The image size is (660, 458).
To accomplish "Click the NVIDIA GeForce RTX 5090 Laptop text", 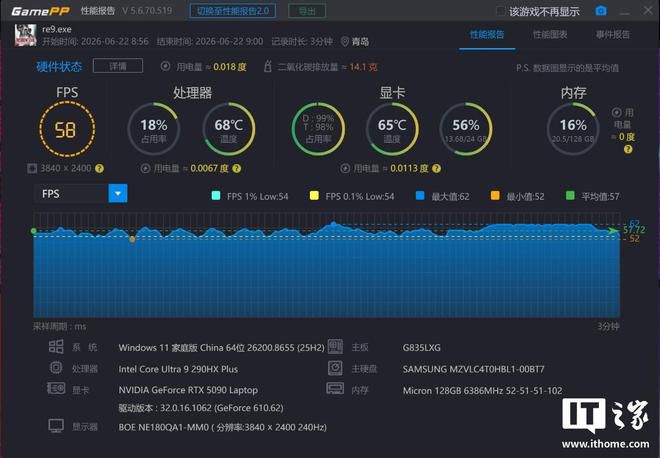I will click(188, 390).
